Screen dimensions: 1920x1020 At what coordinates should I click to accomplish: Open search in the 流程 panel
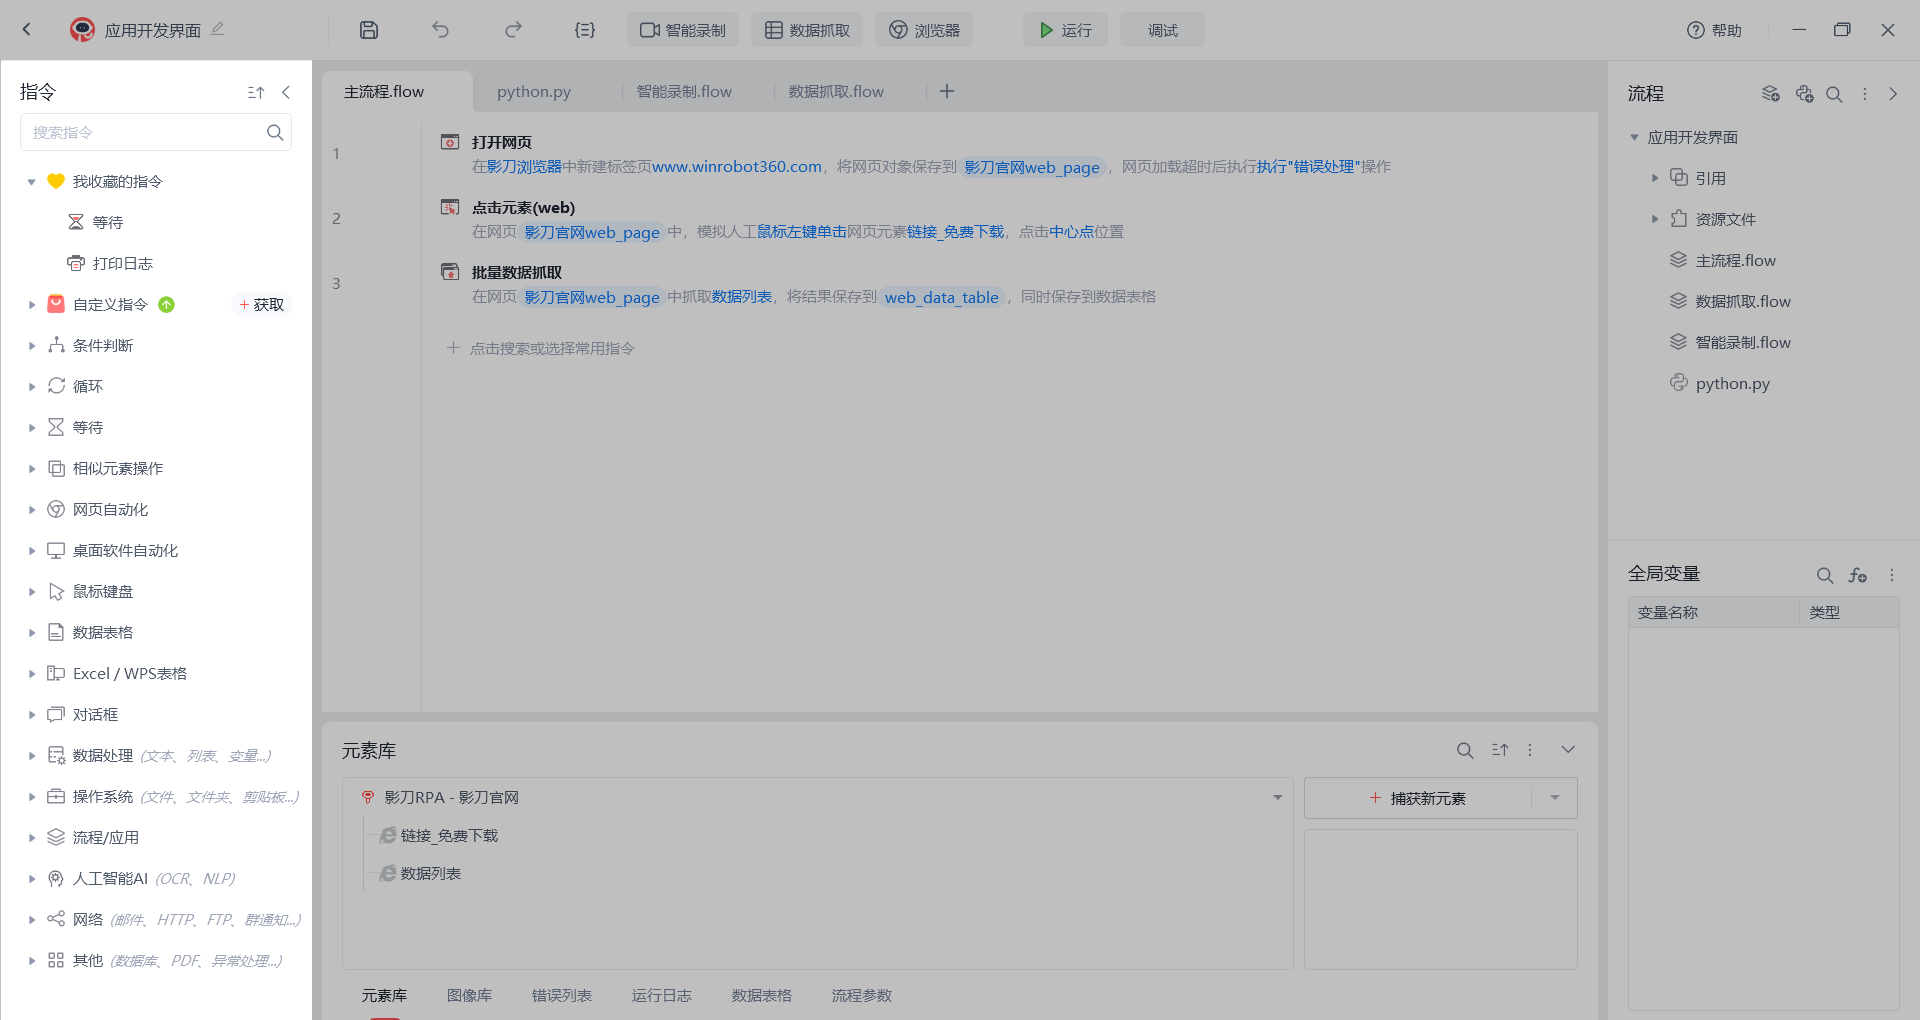coord(1834,94)
